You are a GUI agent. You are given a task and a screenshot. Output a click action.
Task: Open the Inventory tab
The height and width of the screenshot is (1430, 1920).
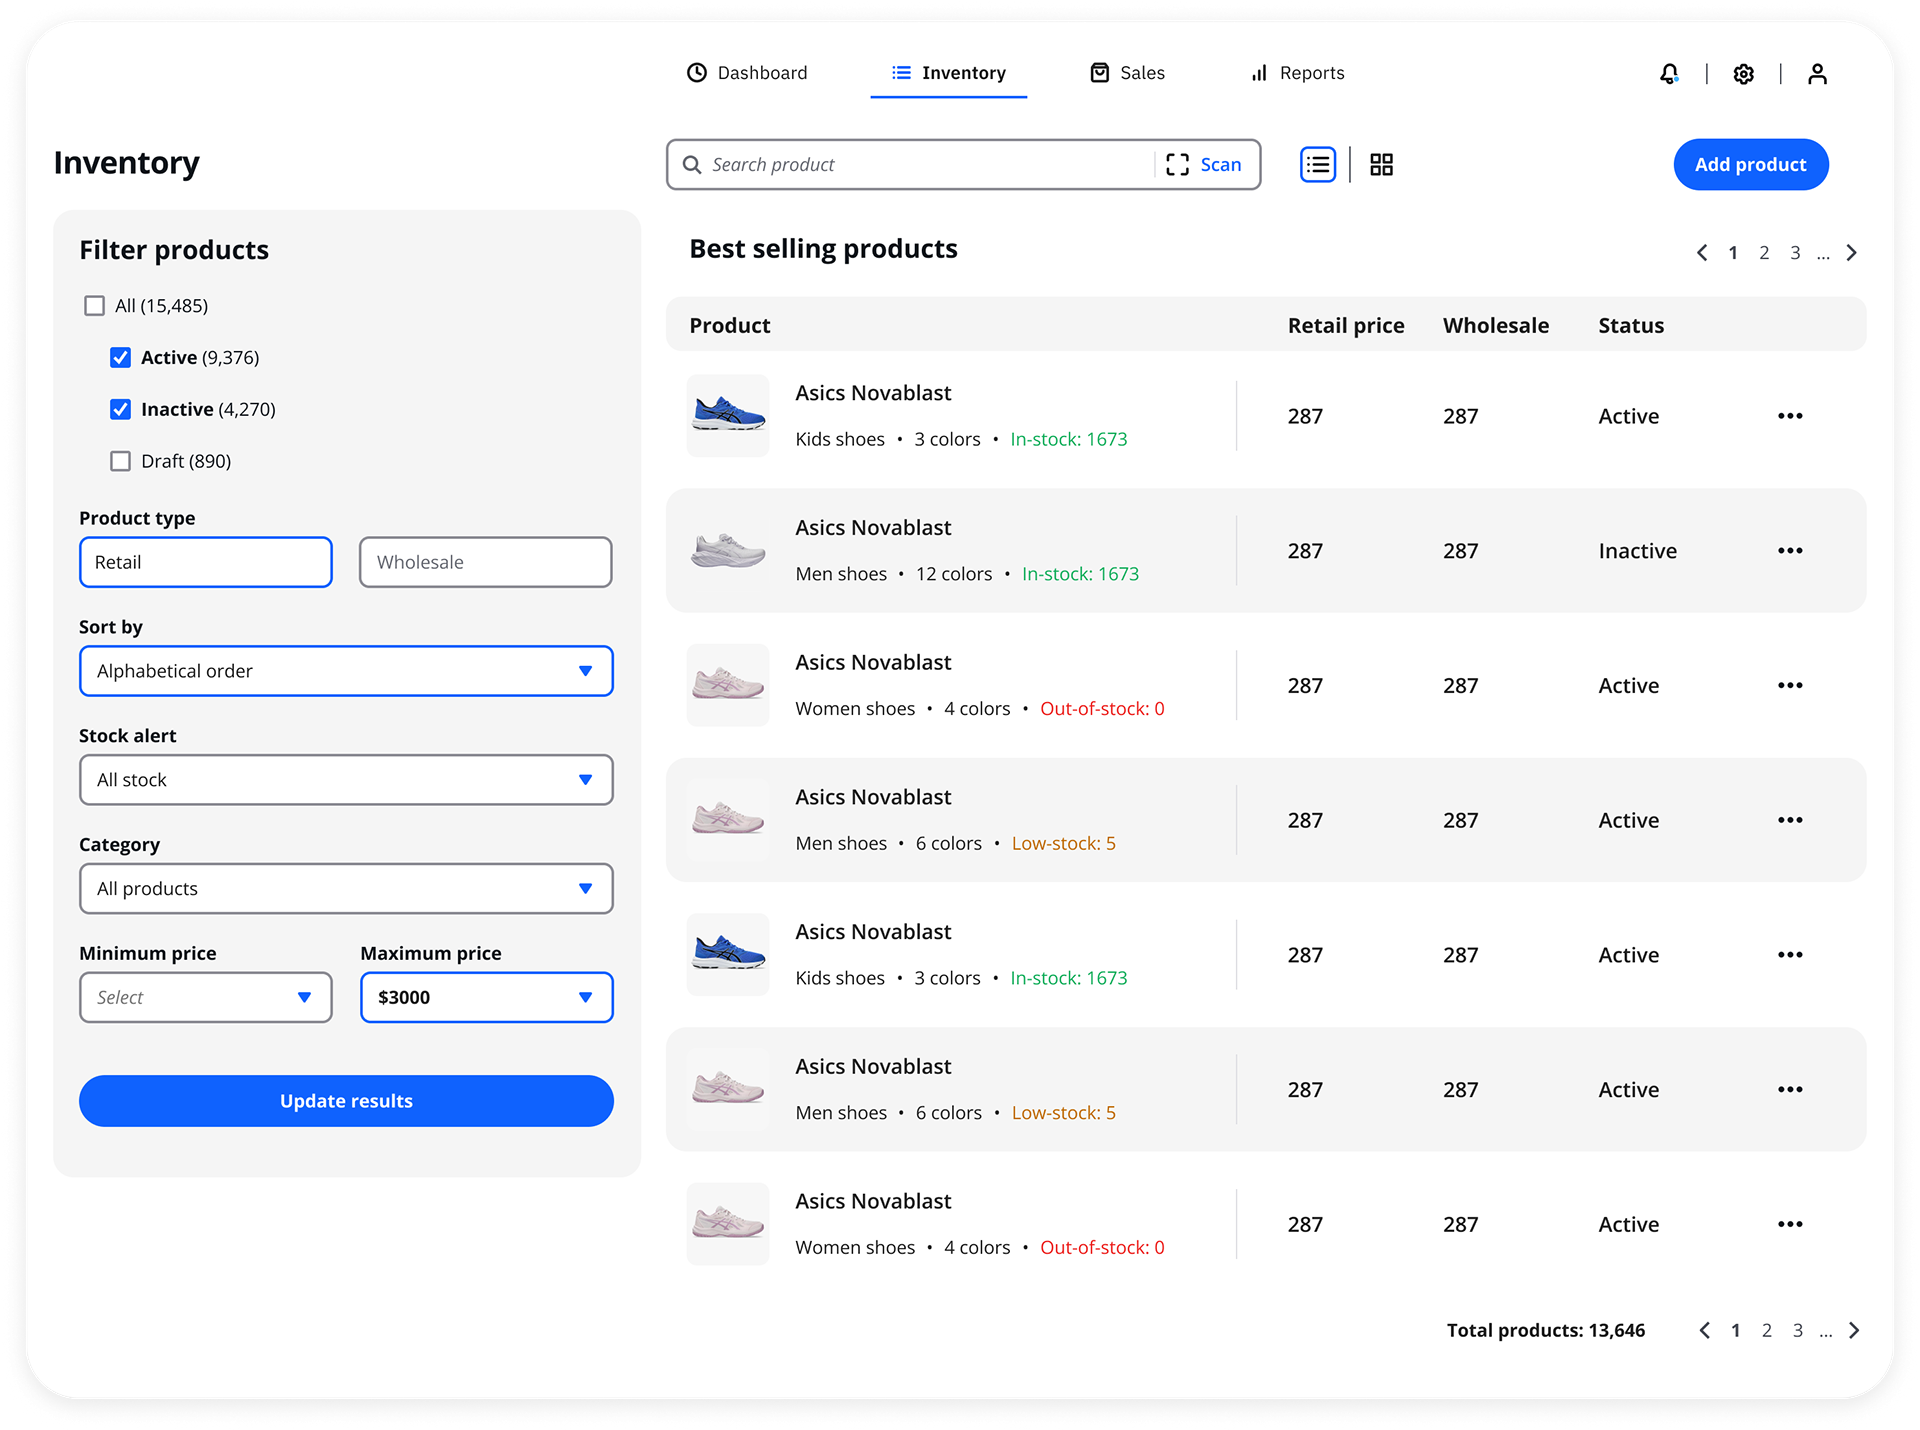[x=949, y=73]
